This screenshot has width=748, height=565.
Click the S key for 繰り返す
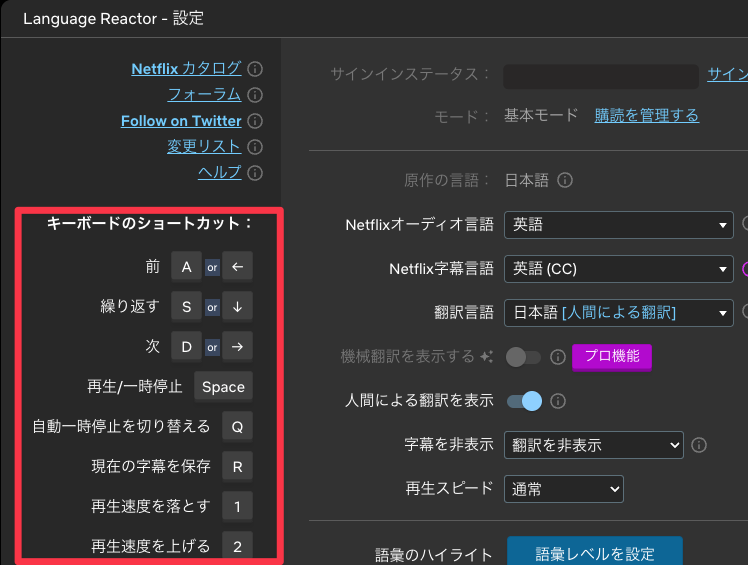point(187,307)
